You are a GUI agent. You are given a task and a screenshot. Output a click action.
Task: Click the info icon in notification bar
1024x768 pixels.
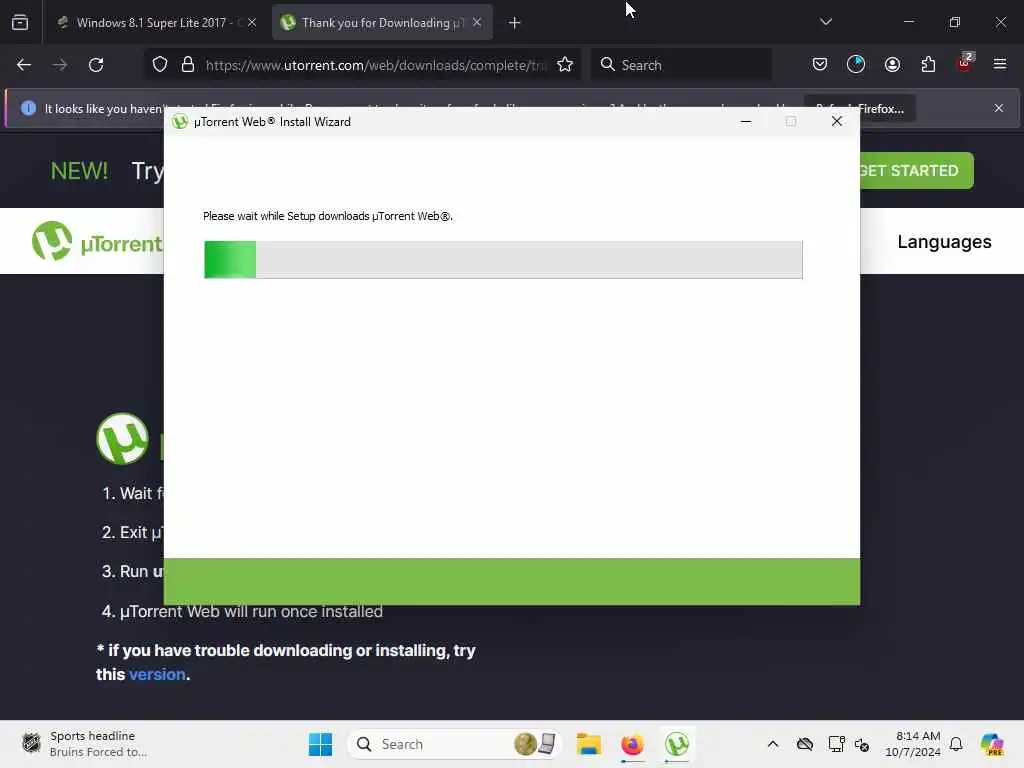(28, 108)
